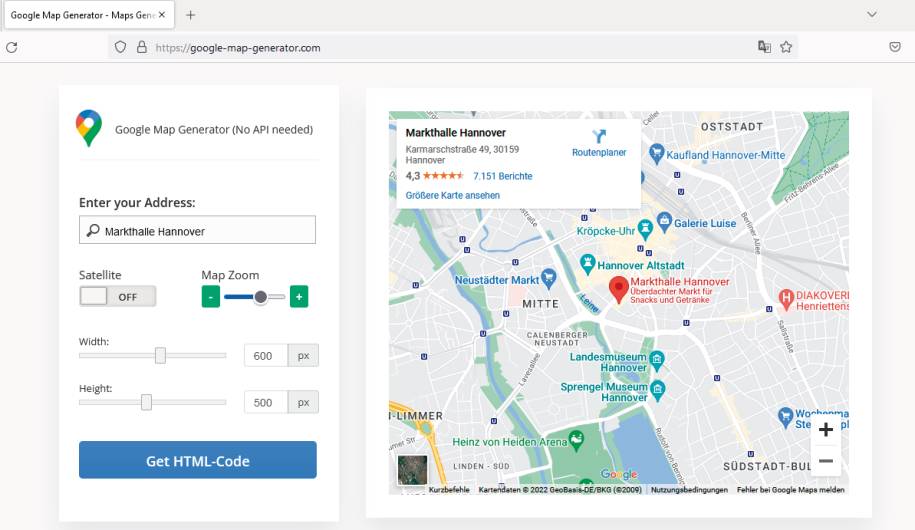915x530 pixels.
Task: Click the OSTSTADT district label
Action: (x=732, y=127)
